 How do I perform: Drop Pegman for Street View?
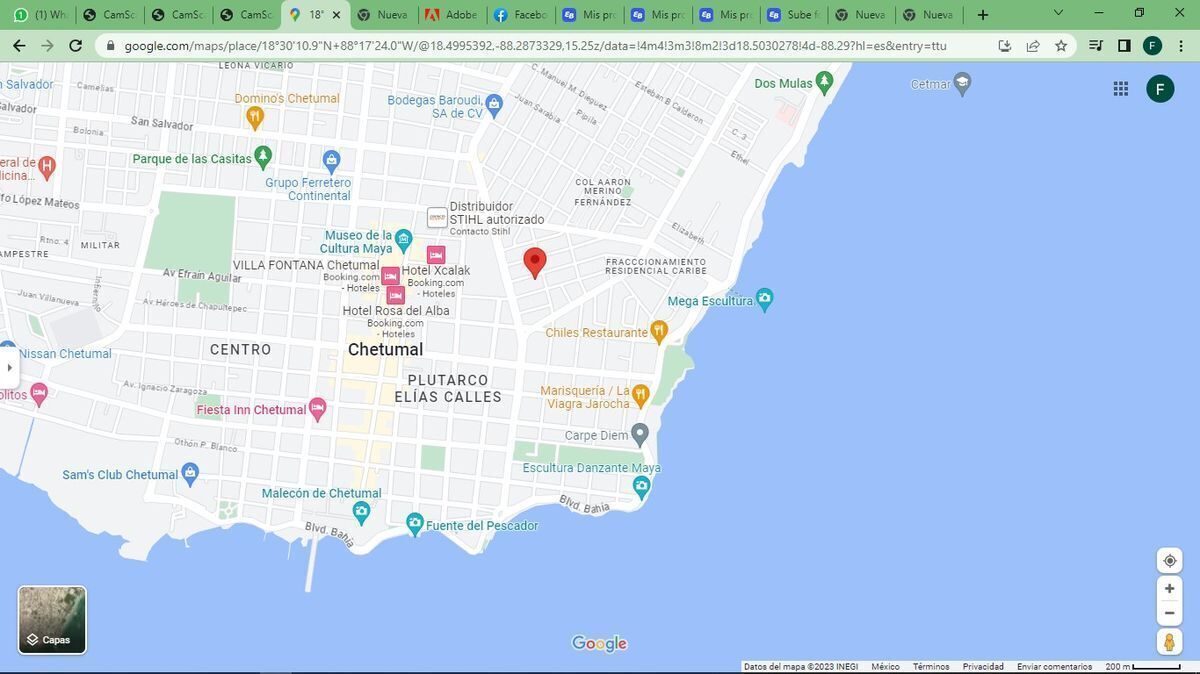tap(1169, 641)
